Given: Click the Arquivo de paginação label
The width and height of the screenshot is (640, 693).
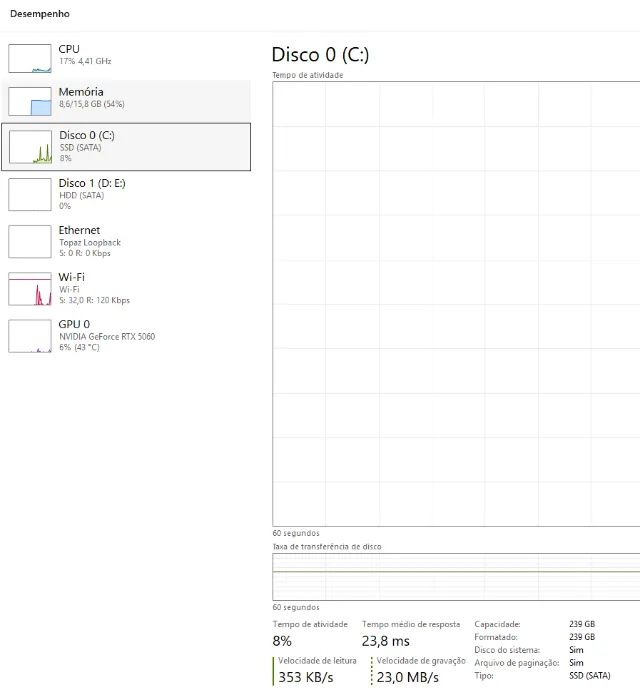Looking at the screenshot, I should click(x=517, y=663).
